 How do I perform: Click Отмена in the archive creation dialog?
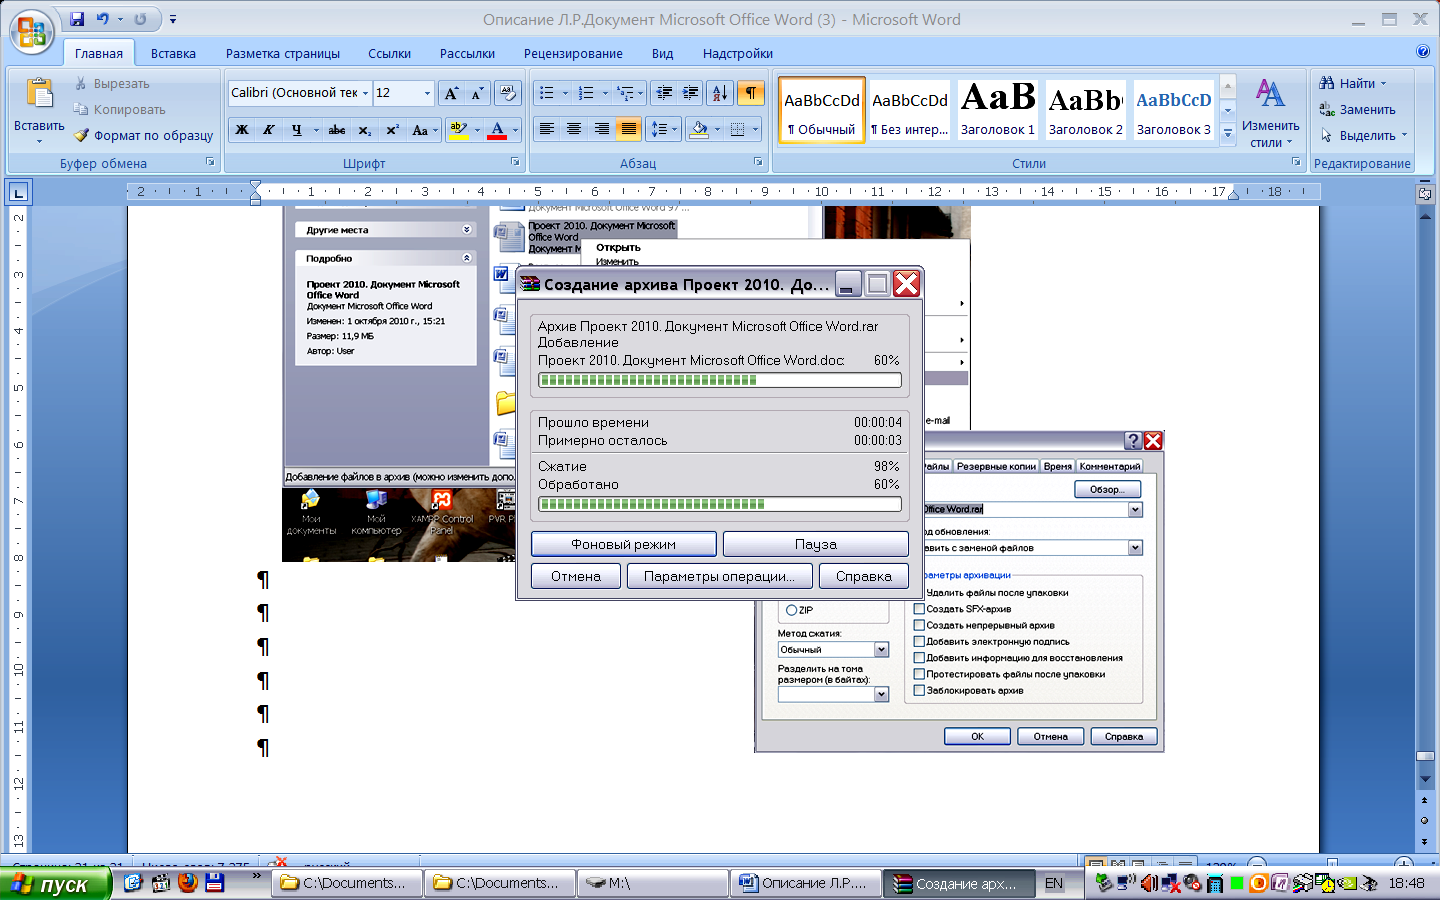click(x=576, y=576)
